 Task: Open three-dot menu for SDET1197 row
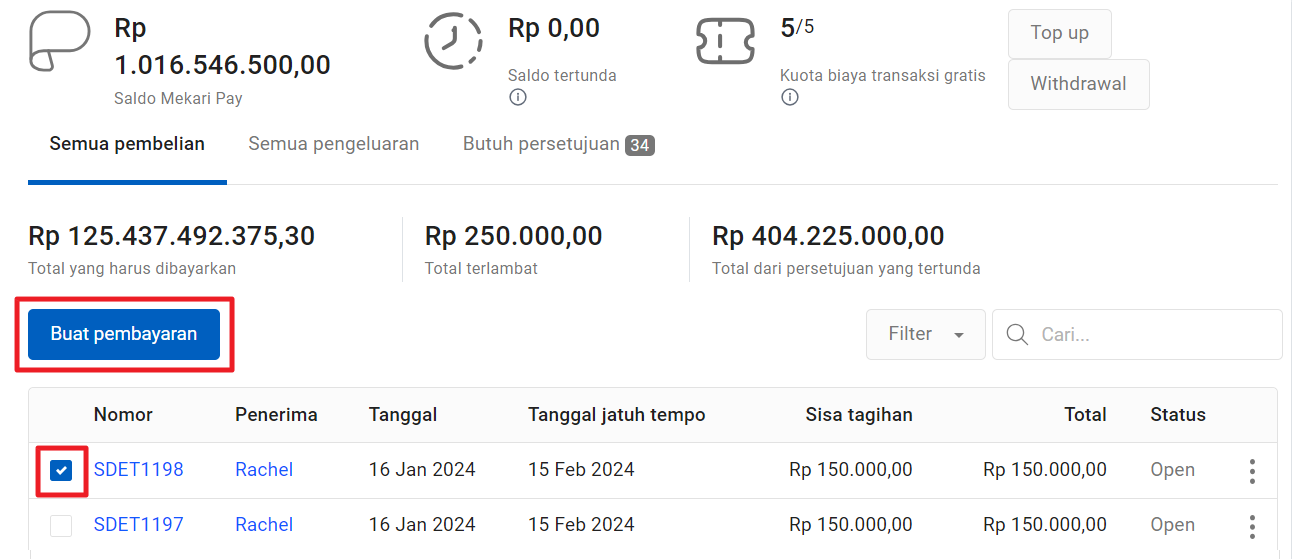point(1252,526)
